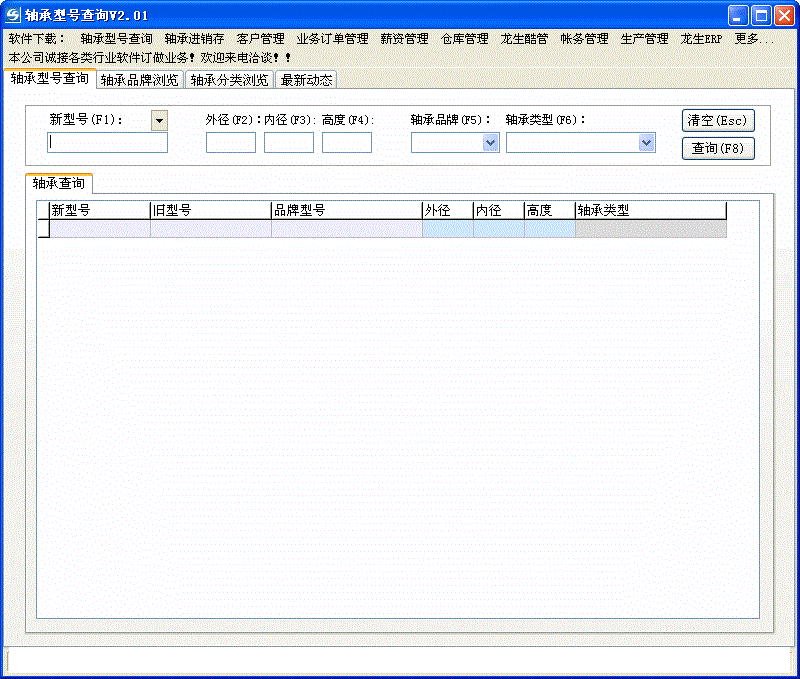
Task: Click the 品牌型号 column header
Action: click(x=347, y=210)
